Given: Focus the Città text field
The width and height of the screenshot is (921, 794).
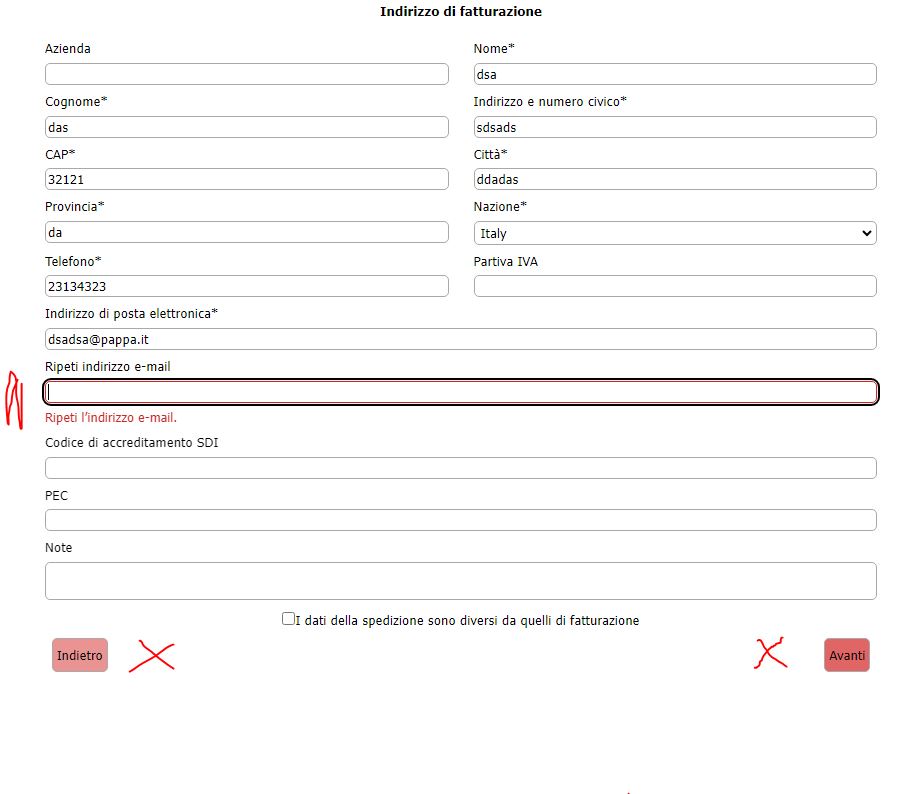Looking at the screenshot, I should pyautogui.click(x=675, y=179).
